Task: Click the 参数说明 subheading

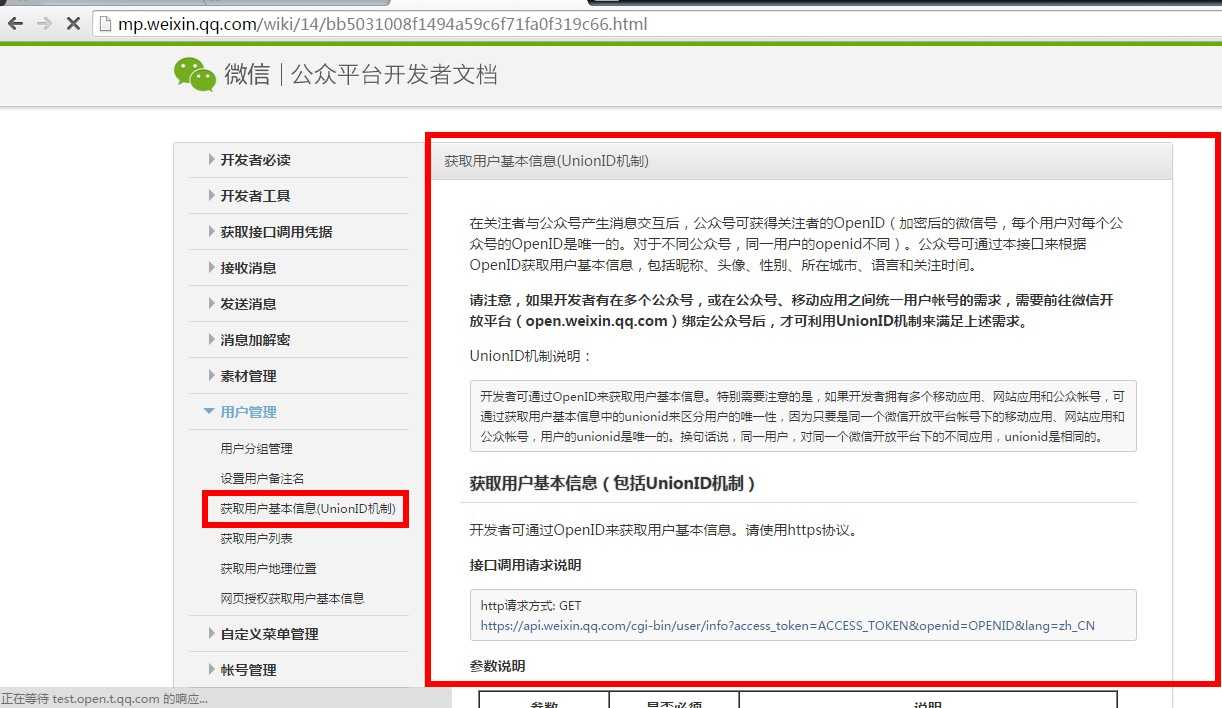Action: [x=497, y=666]
